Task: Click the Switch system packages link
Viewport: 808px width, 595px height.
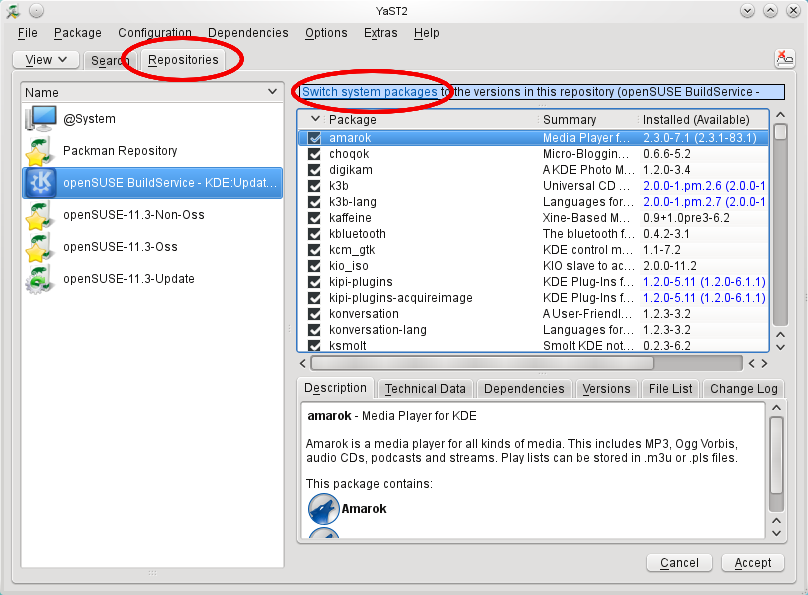Action: (x=370, y=92)
